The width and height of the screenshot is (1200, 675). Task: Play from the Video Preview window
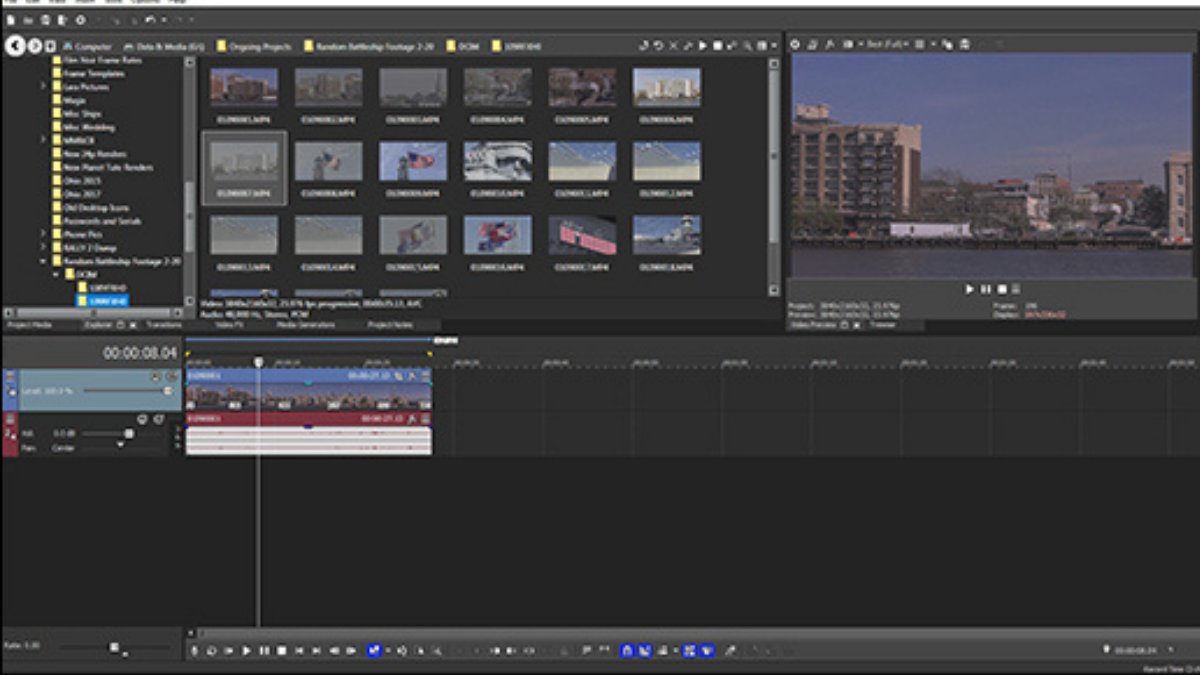[969, 289]
